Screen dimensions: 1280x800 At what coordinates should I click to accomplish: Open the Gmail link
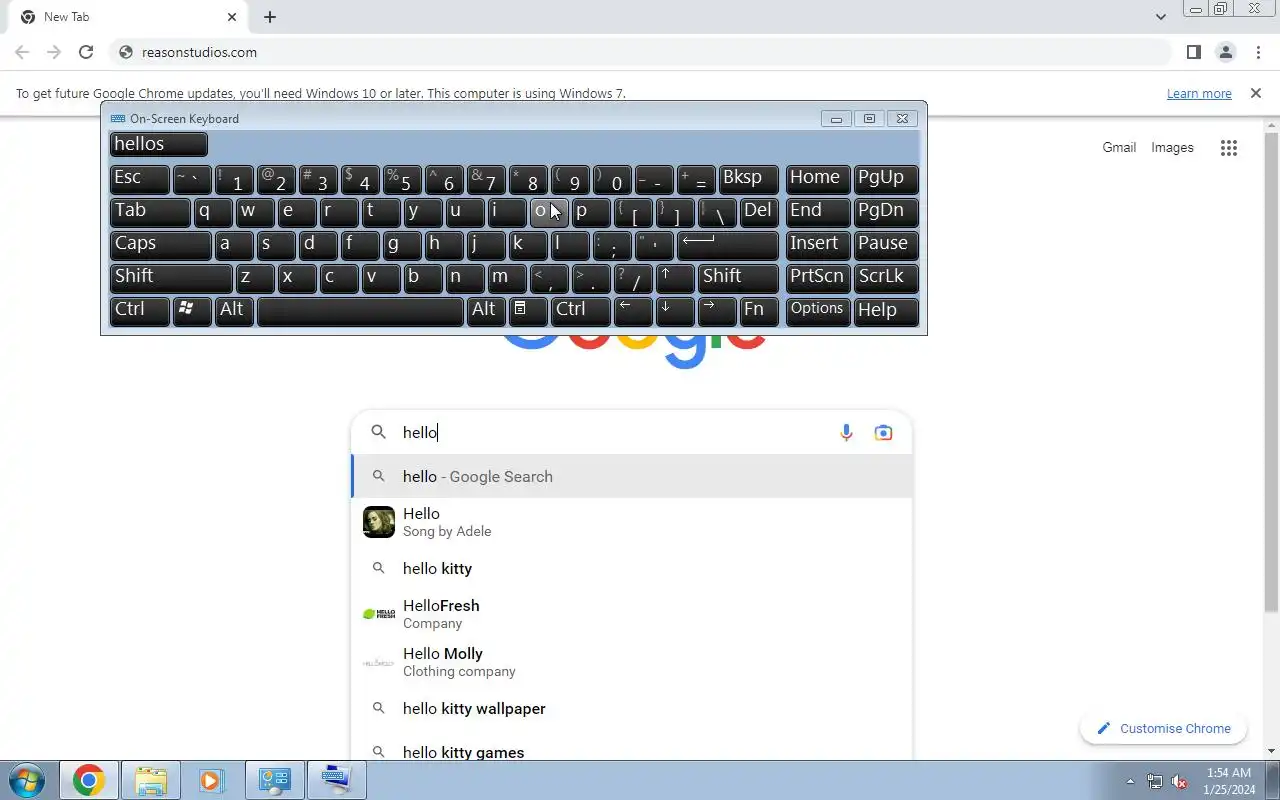tap(1119, 147)
